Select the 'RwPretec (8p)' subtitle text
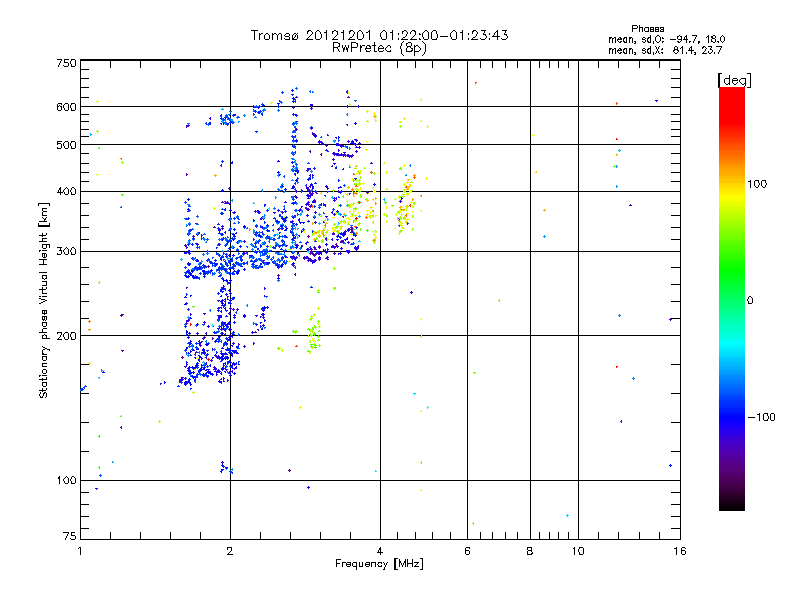The image size is (800, 600). 379,48
